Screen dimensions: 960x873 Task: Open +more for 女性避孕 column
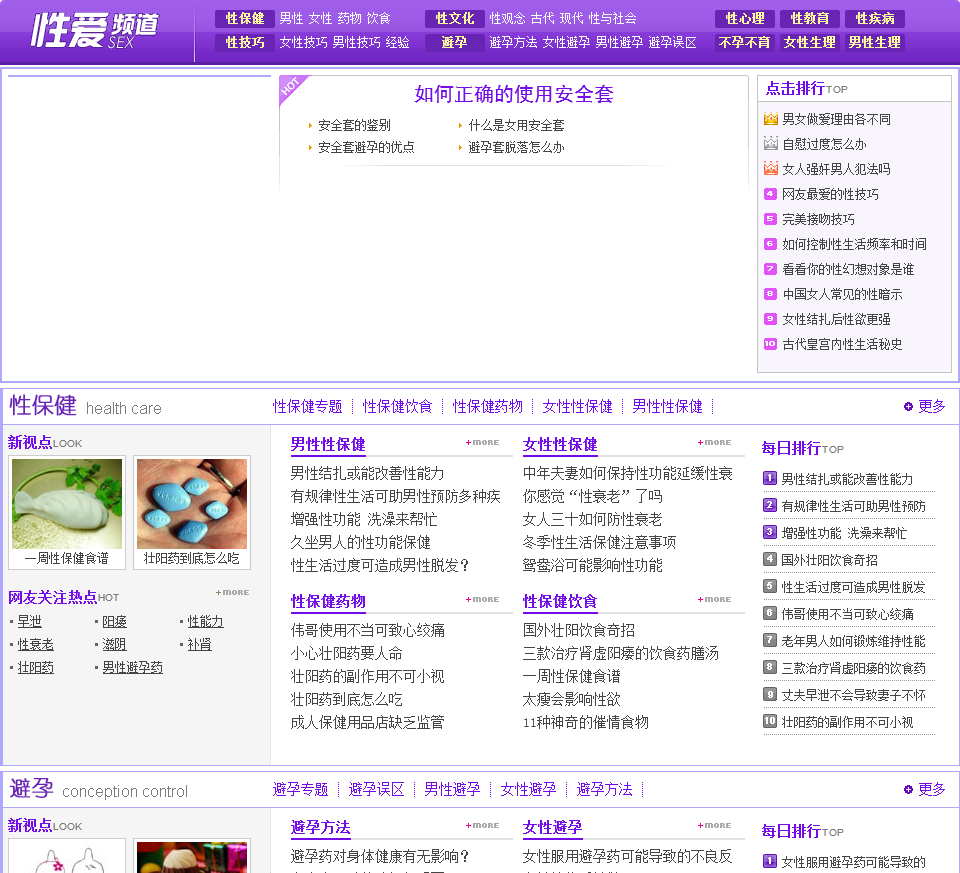[714, 825]
